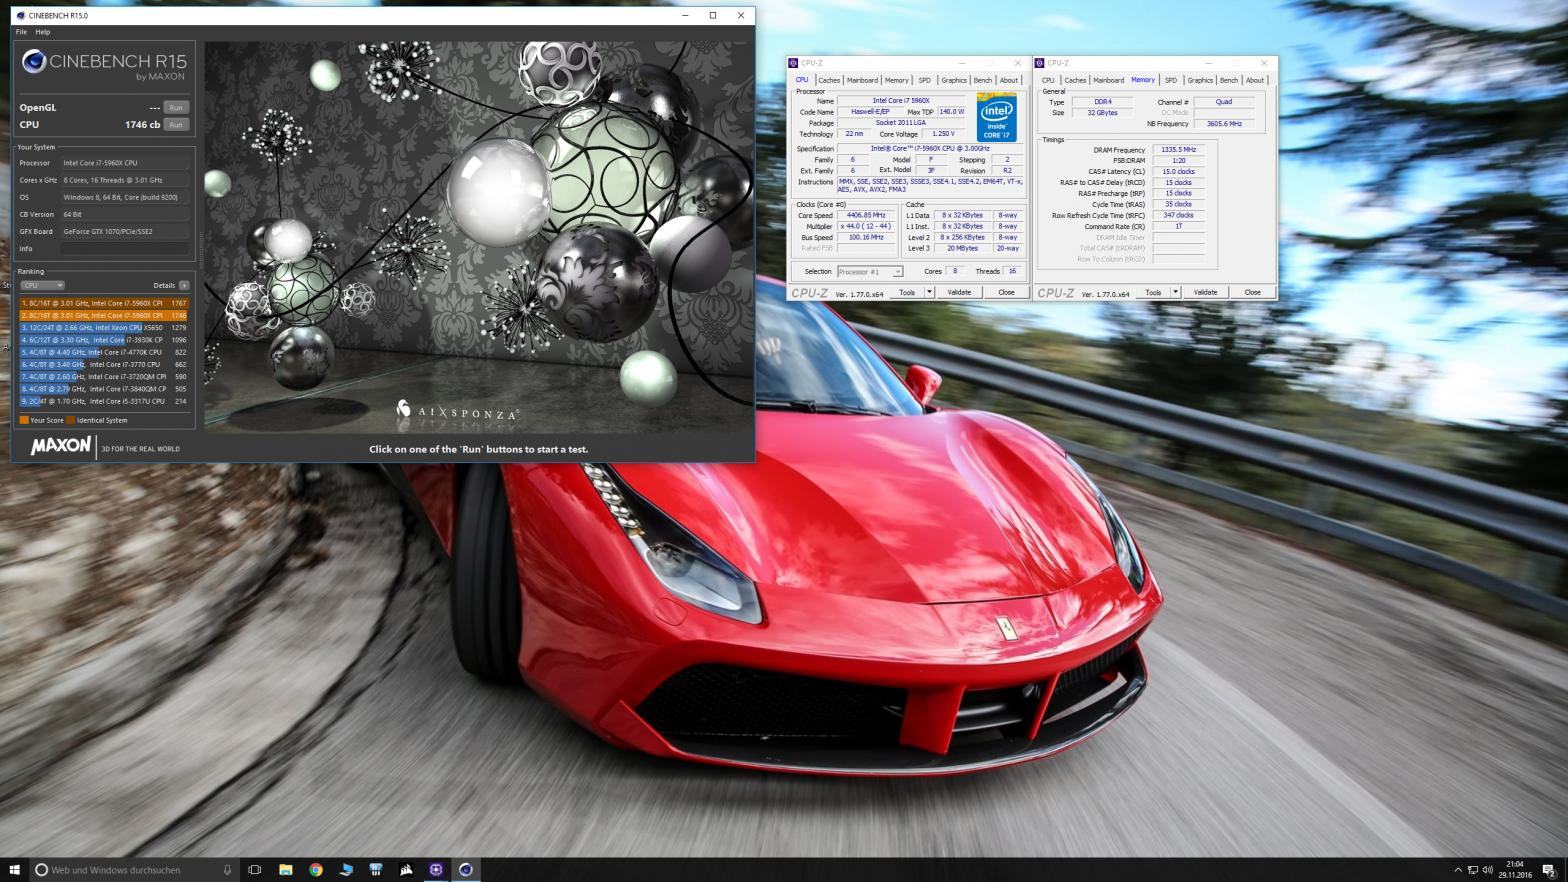Open Graphics tab in CPU-Z processor window
Image resolution: width=1568 pixels, height=882 pixels.
(x=954, y=80)
